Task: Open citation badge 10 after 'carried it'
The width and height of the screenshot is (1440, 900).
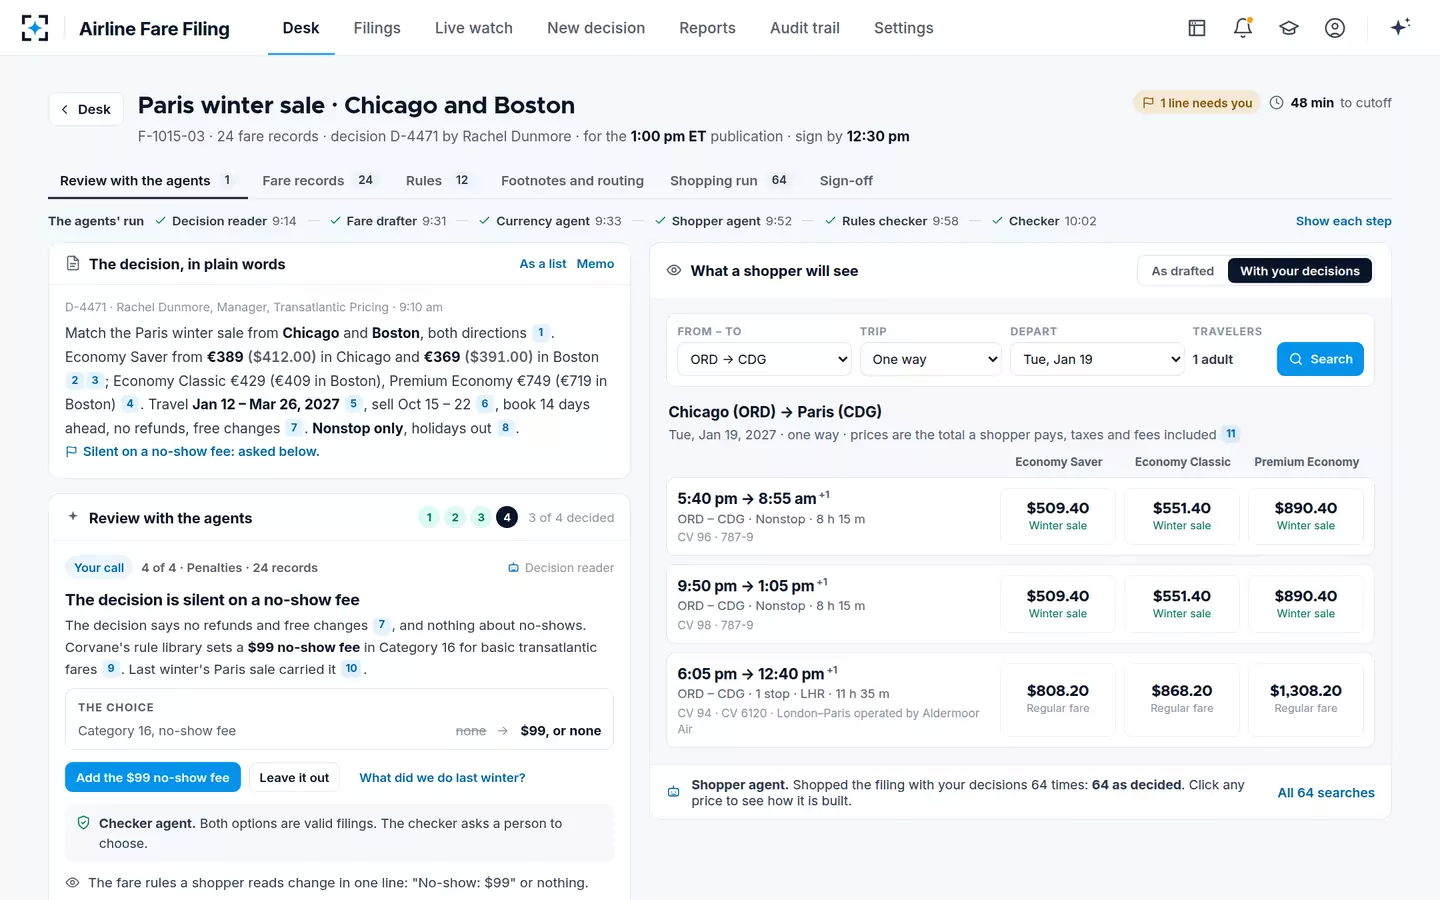Action: 351,669
